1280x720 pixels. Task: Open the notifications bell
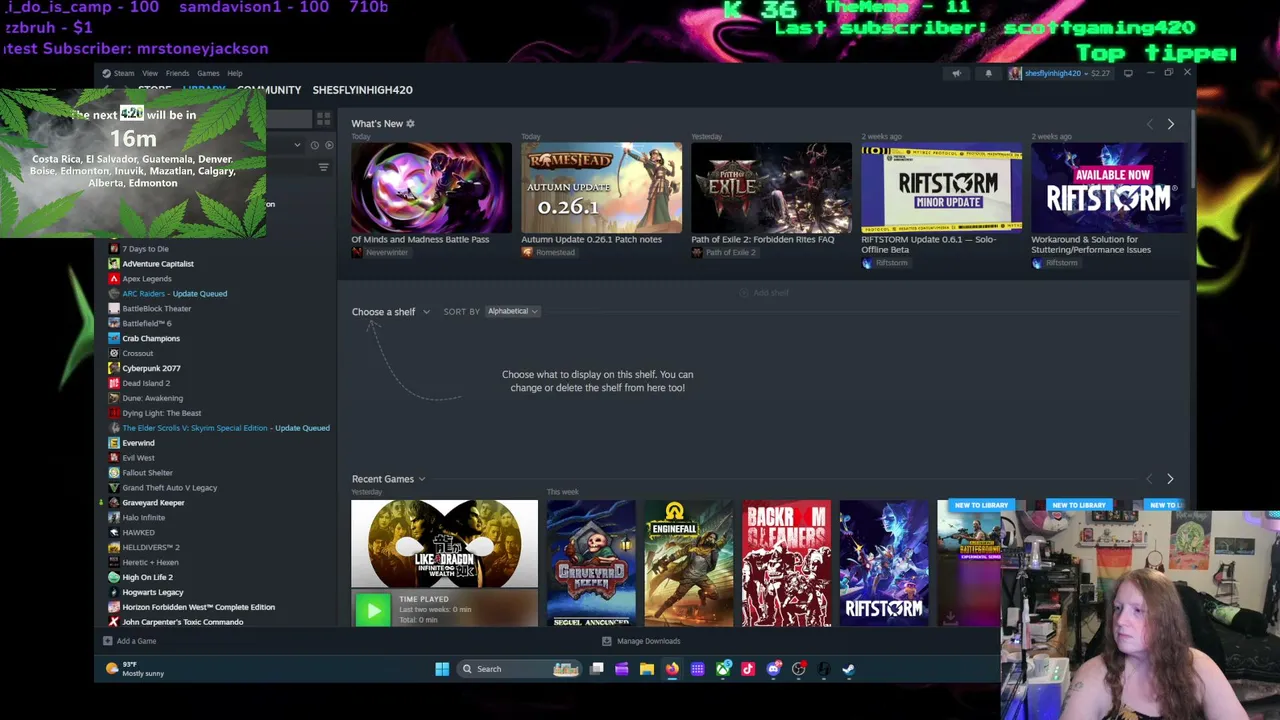pos(989,73)
